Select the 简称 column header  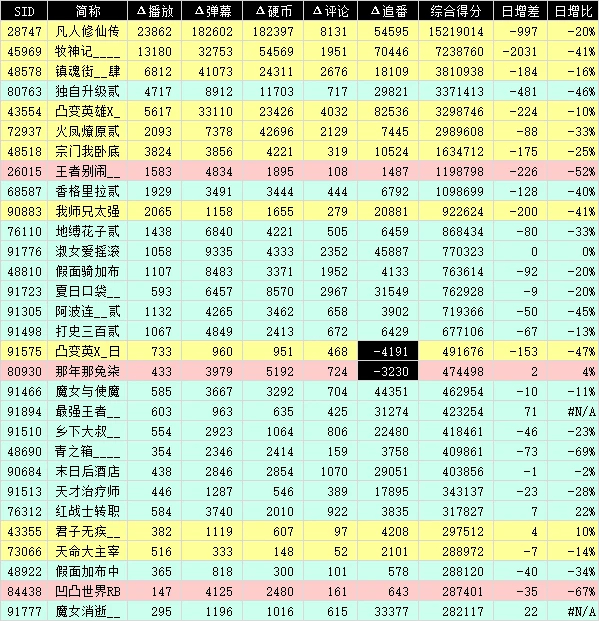tap(88, 11)
